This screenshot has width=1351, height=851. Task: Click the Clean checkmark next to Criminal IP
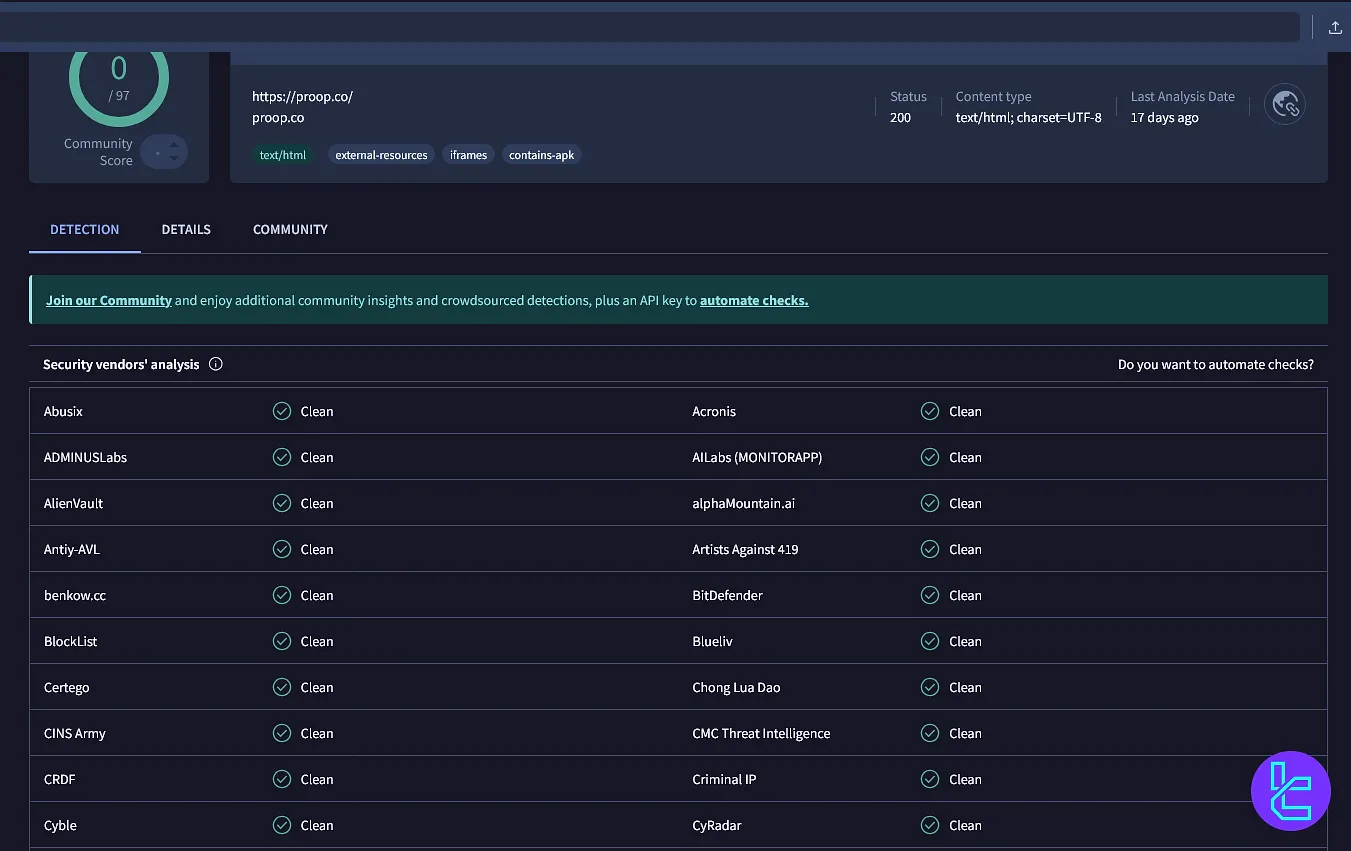[x=930, y=779]
